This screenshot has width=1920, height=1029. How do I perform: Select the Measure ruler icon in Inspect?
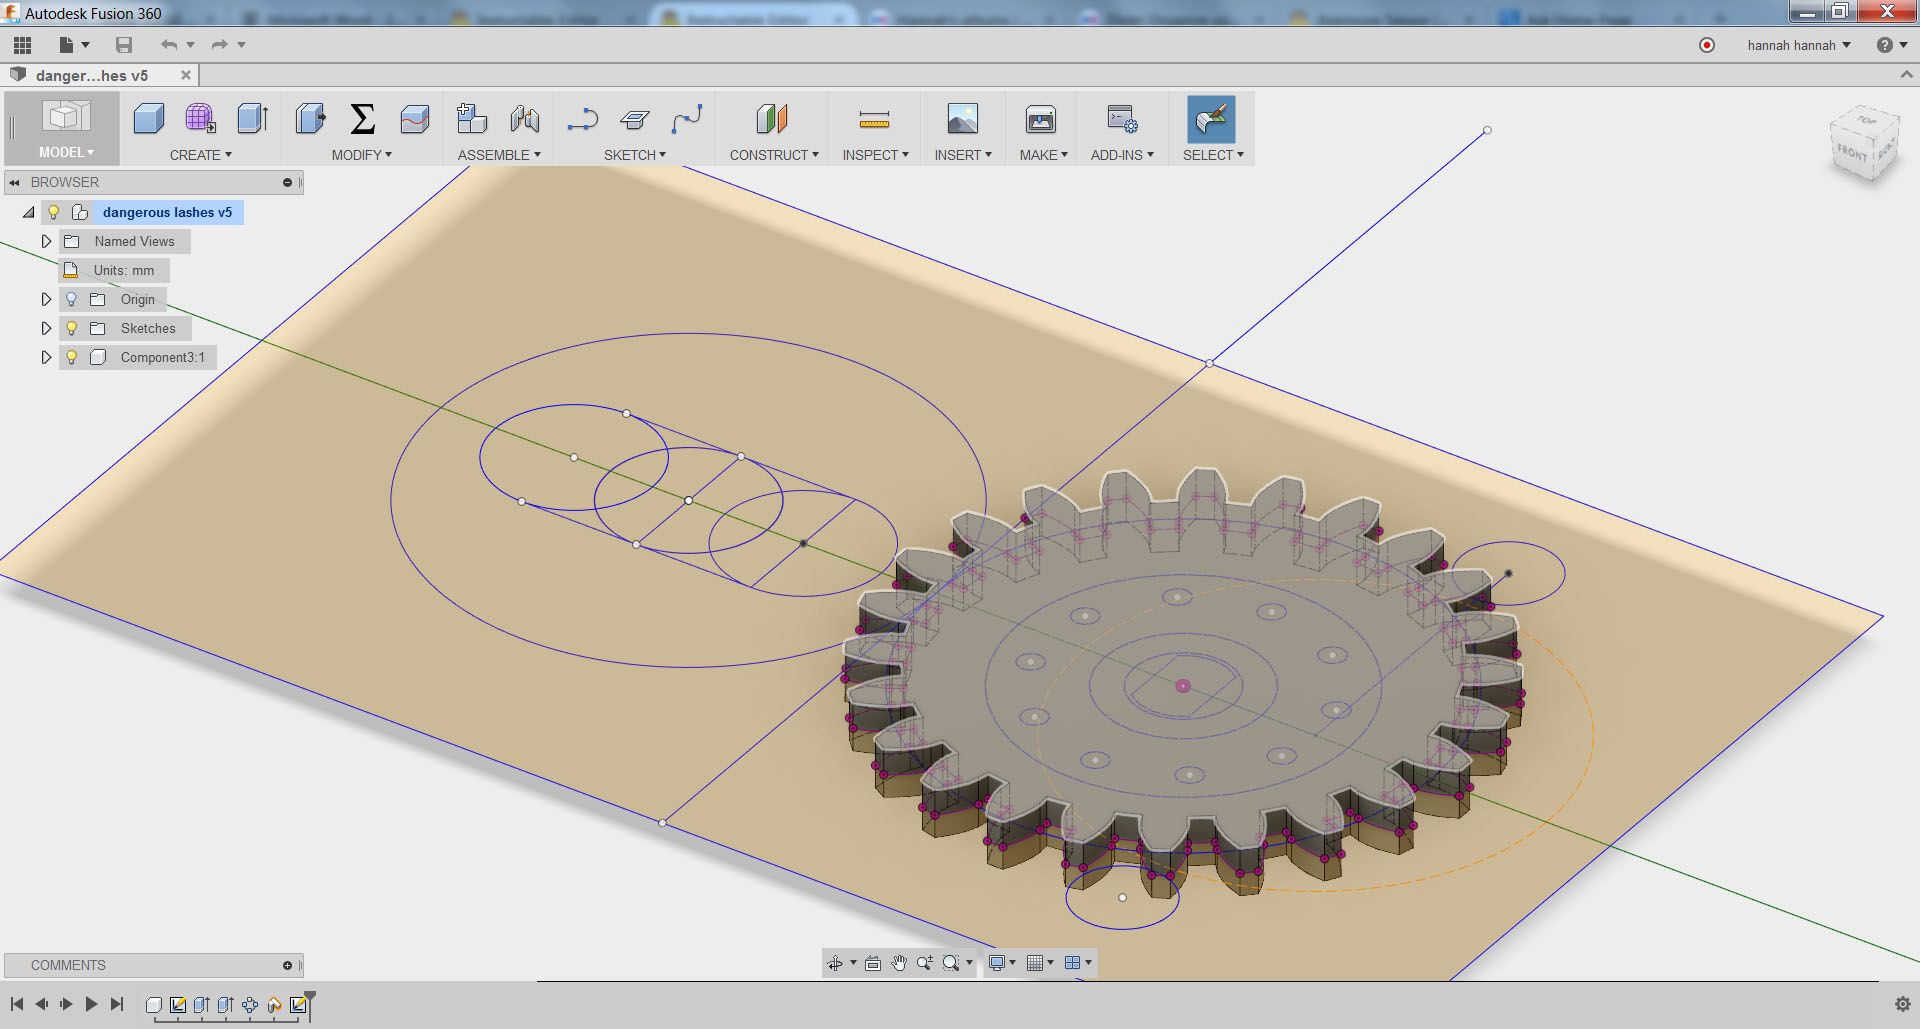pyautogui.click(x=873, y=120)
